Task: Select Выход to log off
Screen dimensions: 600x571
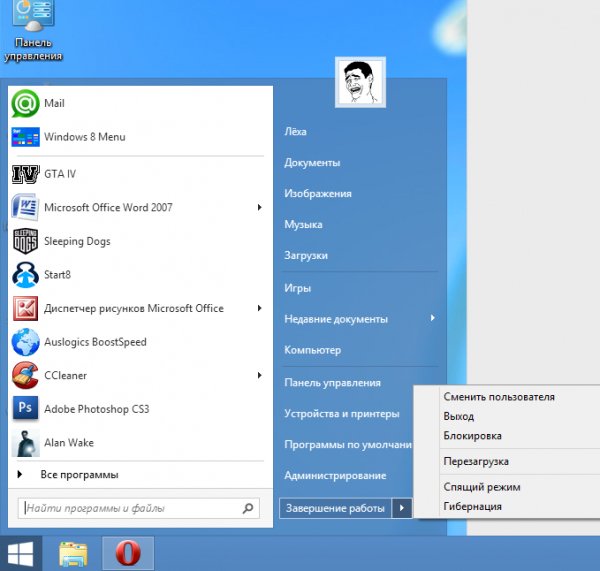Action: click(x=458, y=416)
